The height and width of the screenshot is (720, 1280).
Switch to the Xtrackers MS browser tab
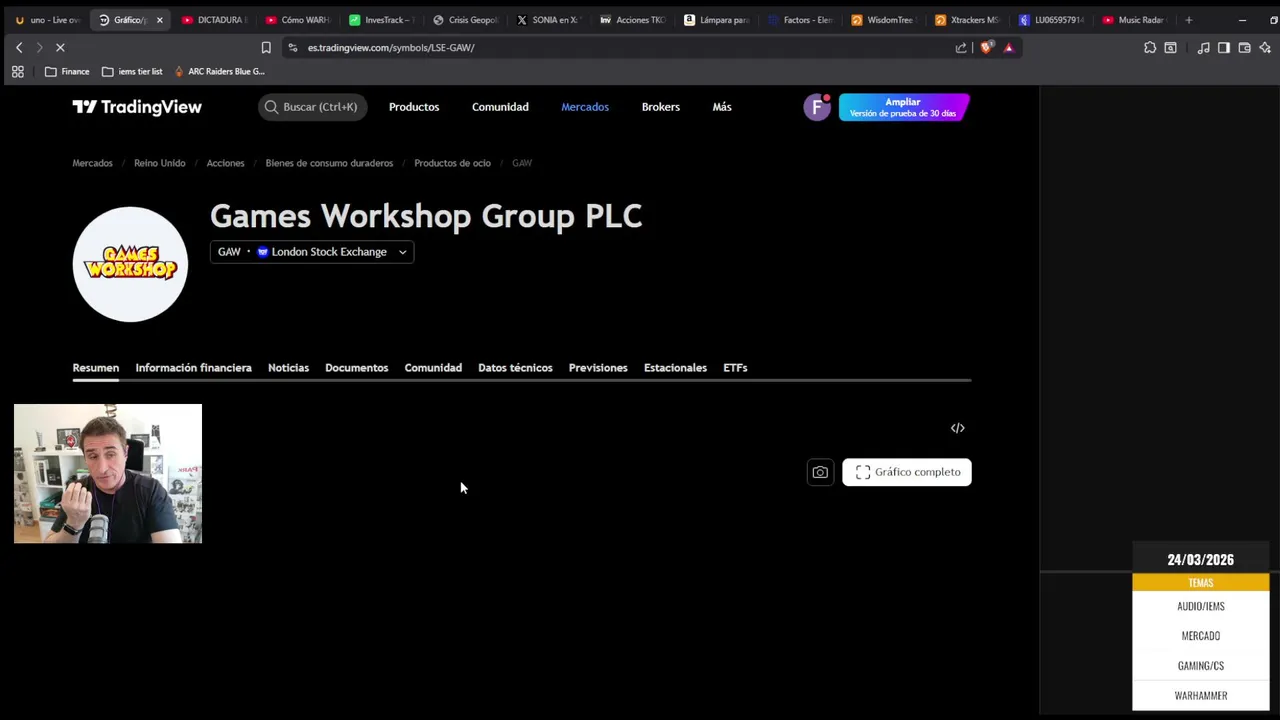(x=968, y=20)
